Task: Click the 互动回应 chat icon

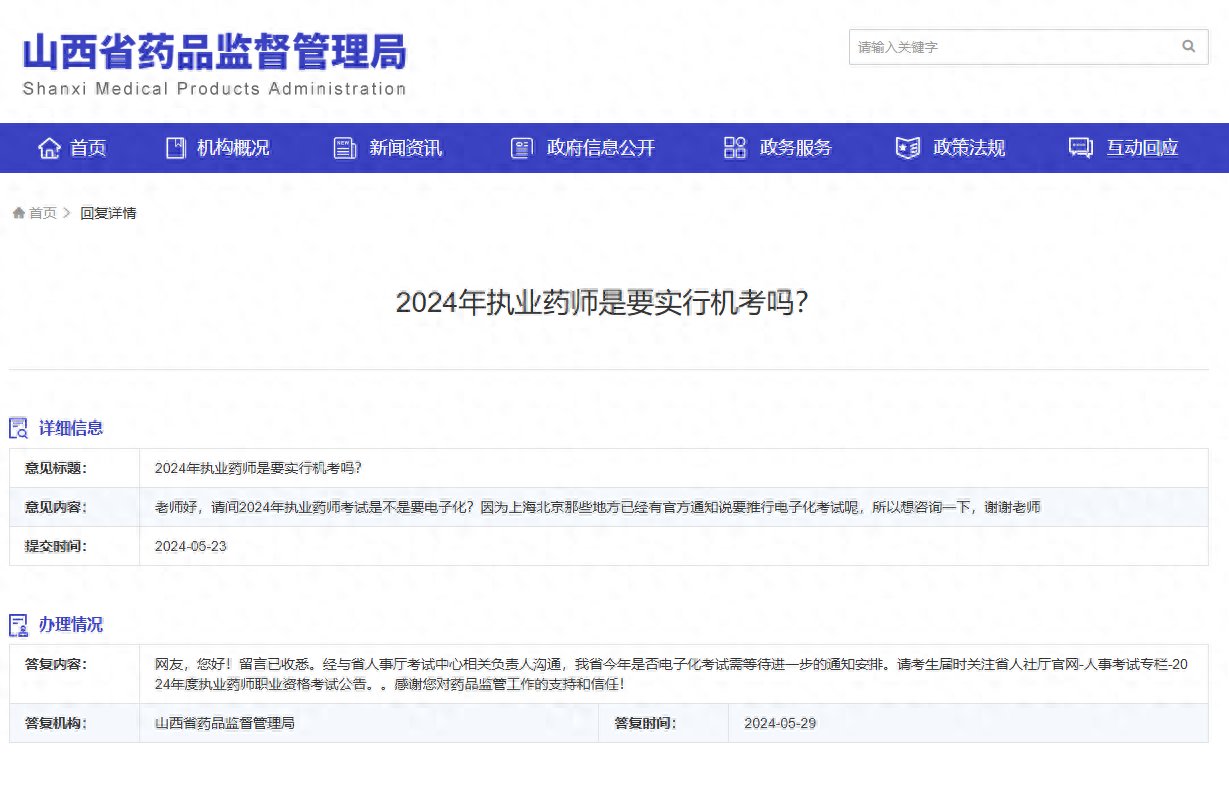Action: (1081, 148)
